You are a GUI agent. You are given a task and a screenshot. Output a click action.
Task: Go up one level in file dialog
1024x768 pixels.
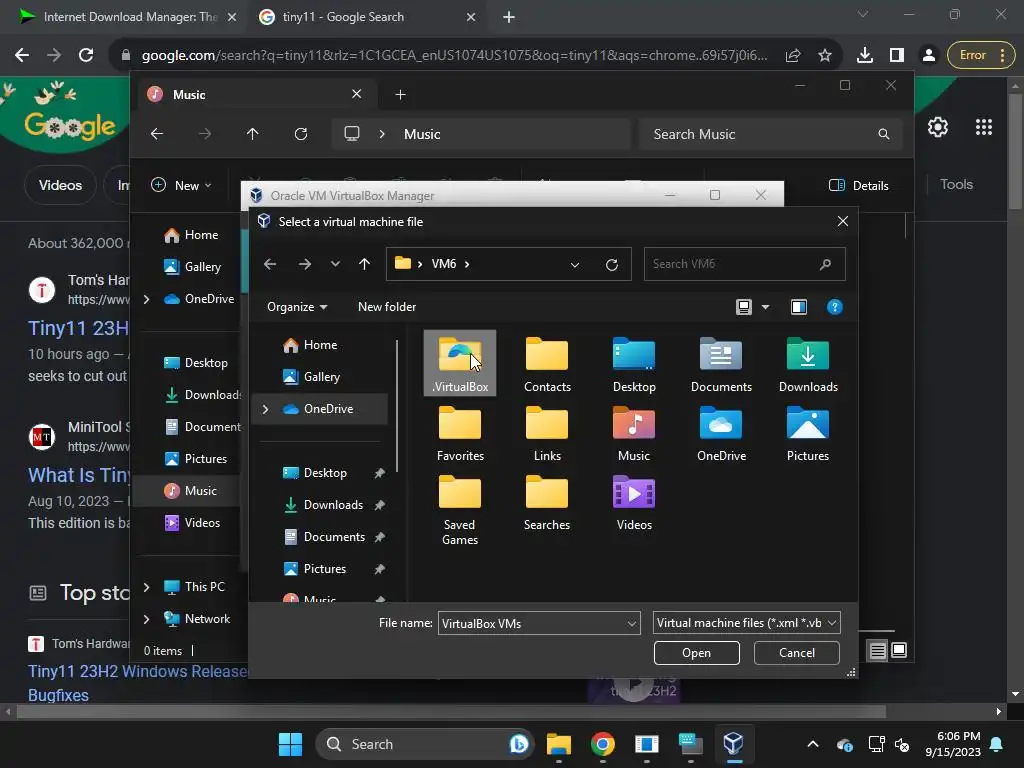(x=364, y=264)
